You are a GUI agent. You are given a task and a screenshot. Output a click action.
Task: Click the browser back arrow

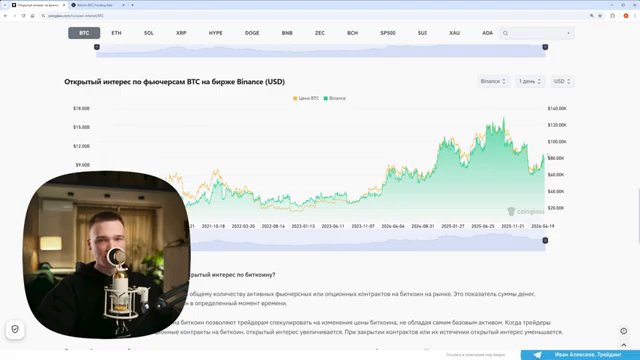[5, 16]
